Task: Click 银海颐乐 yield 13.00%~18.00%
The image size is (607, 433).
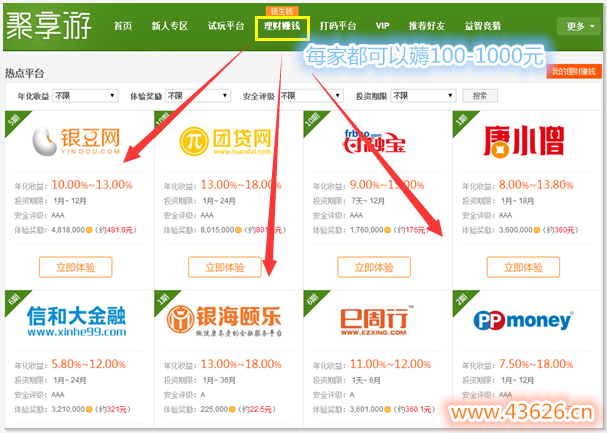Action: [241, 365]
